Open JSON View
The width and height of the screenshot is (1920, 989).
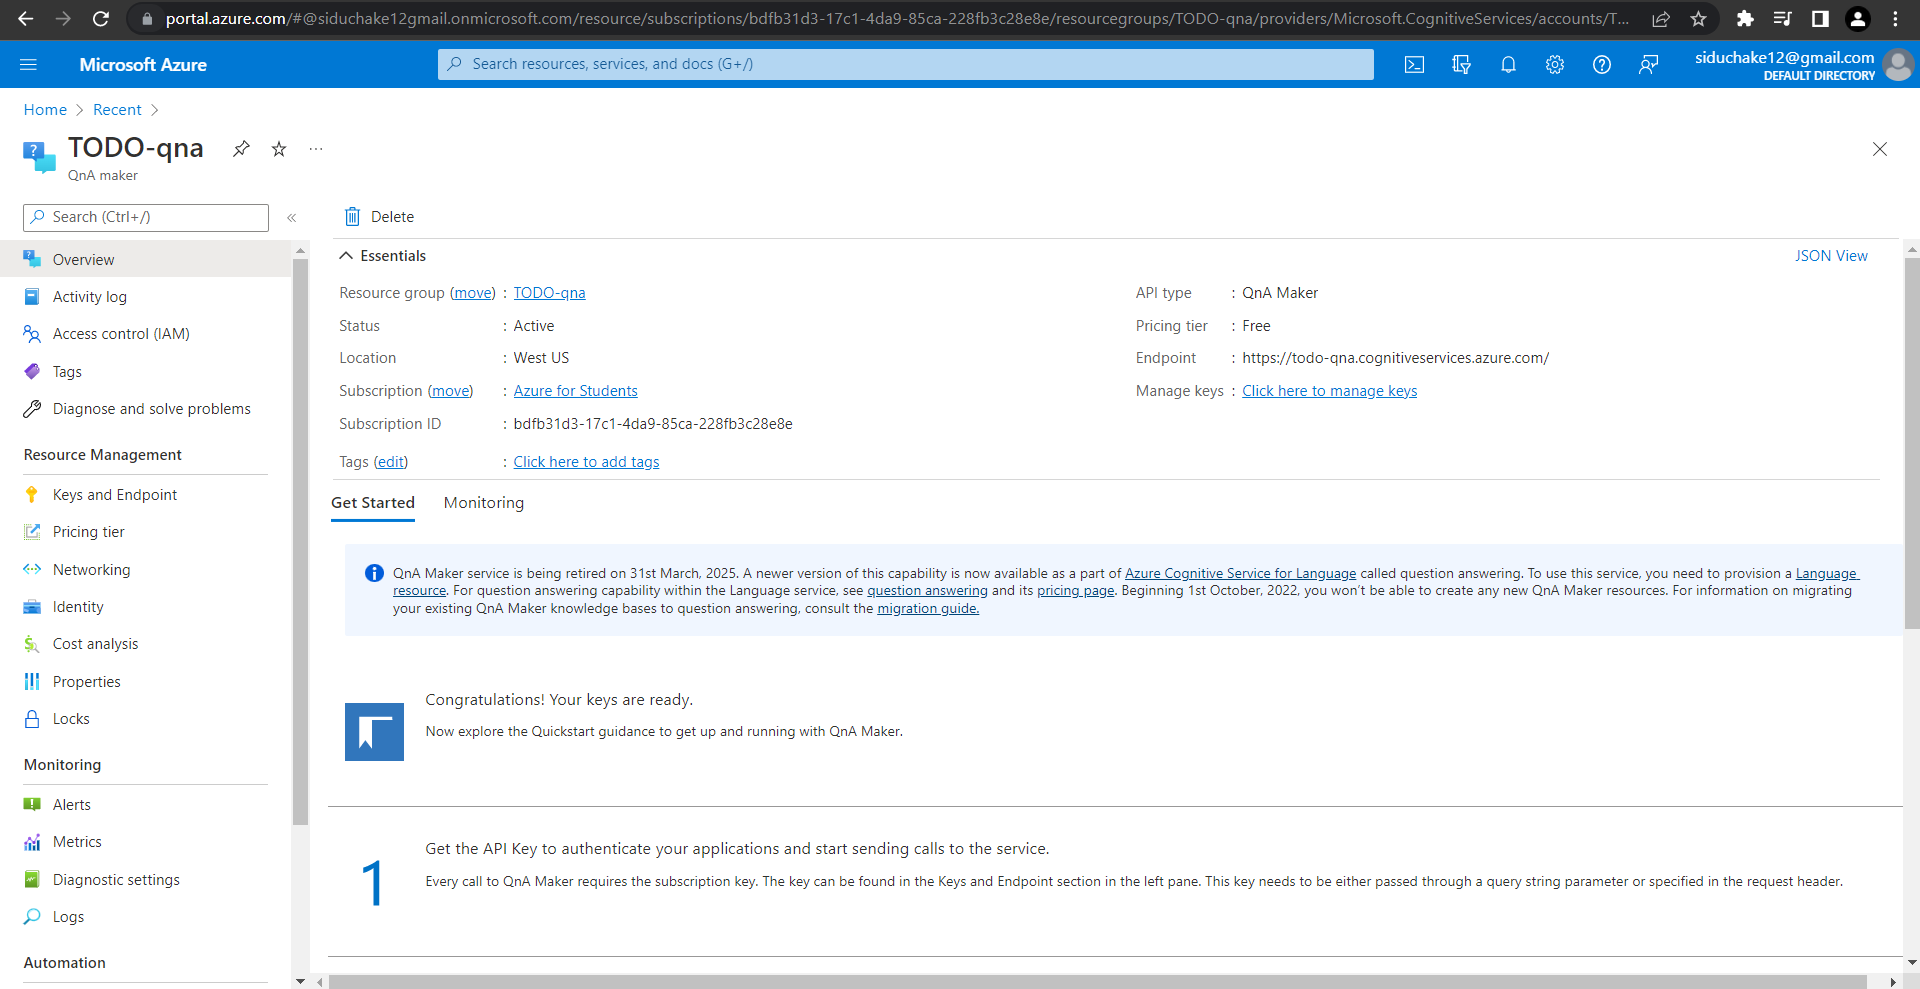click(x=1831, y=256)
